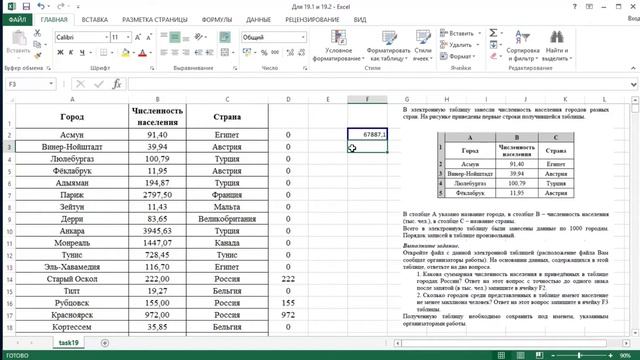
Task: Align cell content to vertical middle
Action: pos(175,37)
